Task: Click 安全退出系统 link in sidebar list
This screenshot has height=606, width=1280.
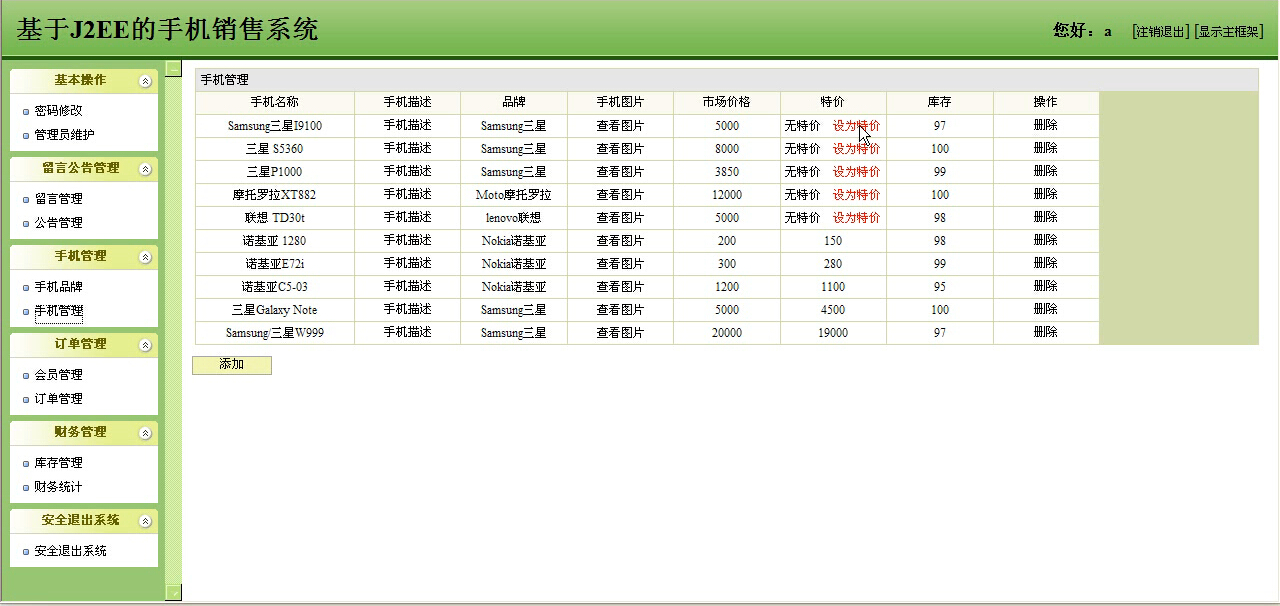Action: click(70, 551)
